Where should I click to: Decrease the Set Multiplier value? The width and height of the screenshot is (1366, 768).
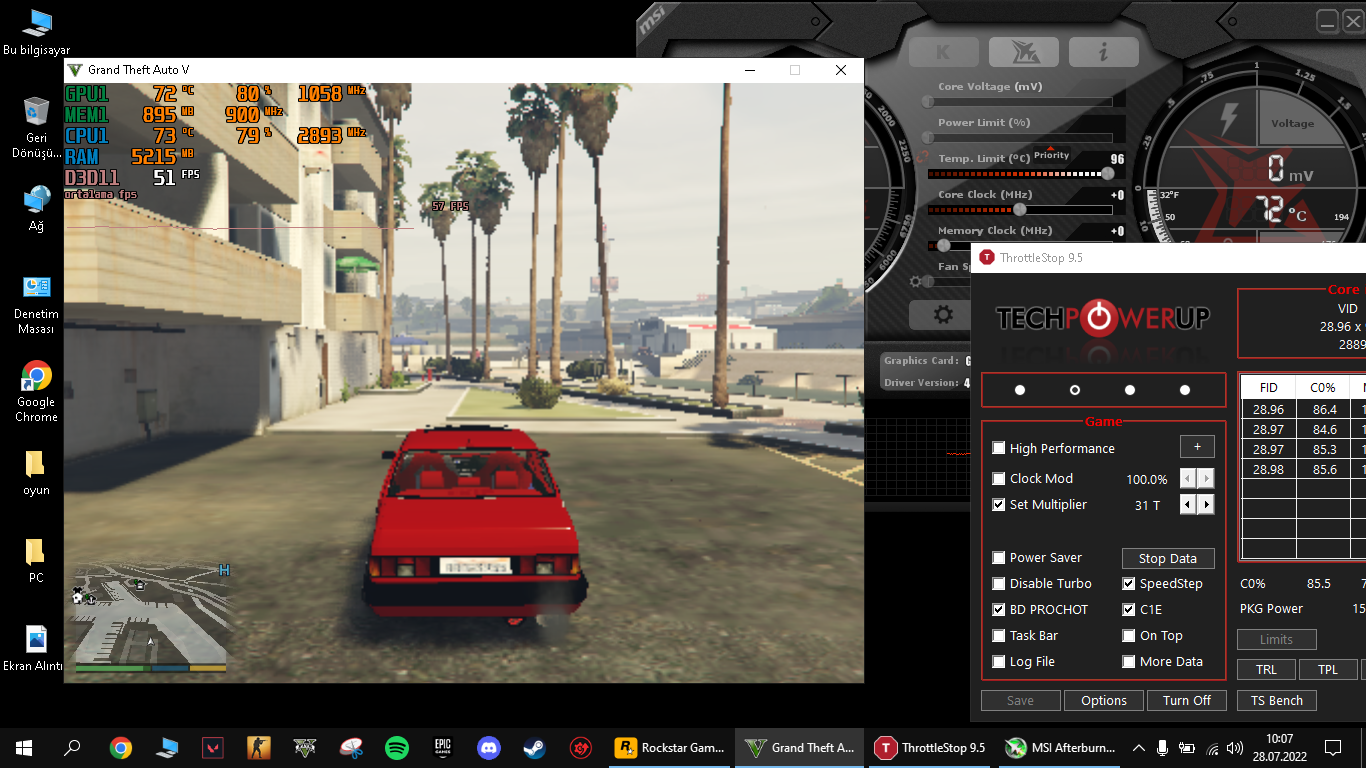pyautogui.click(x=1188, y=505)
